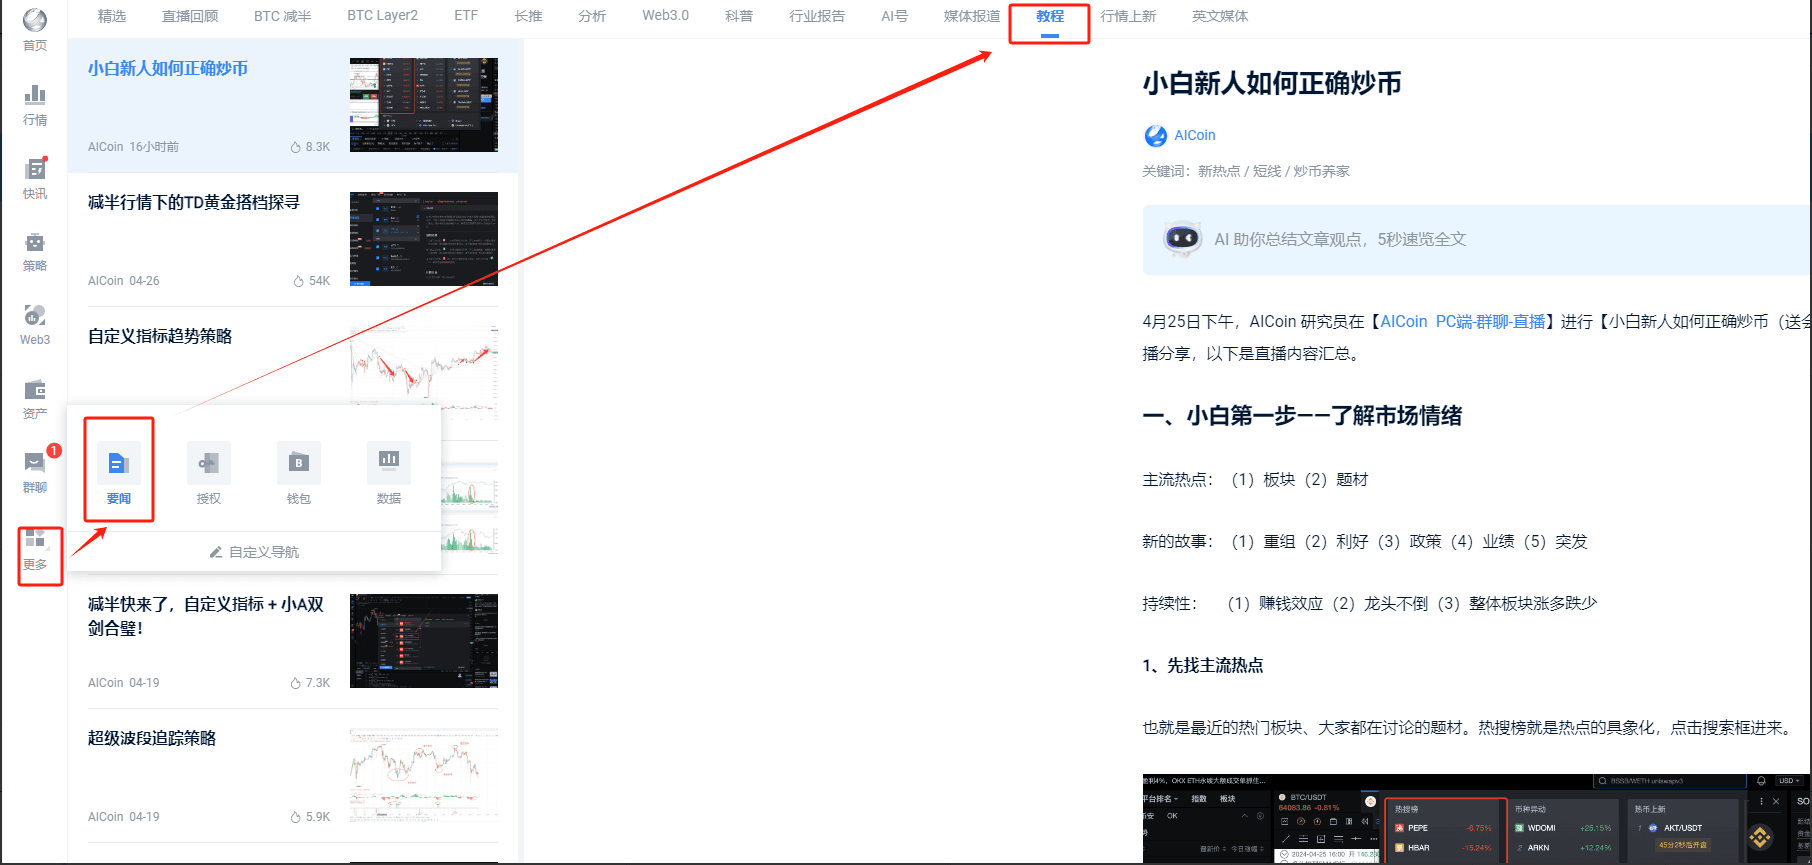Viewport: 1812px width, 865px height.
Task: Click thumbnail of 减半快来了 article
Action: click(x=424, y=641)
